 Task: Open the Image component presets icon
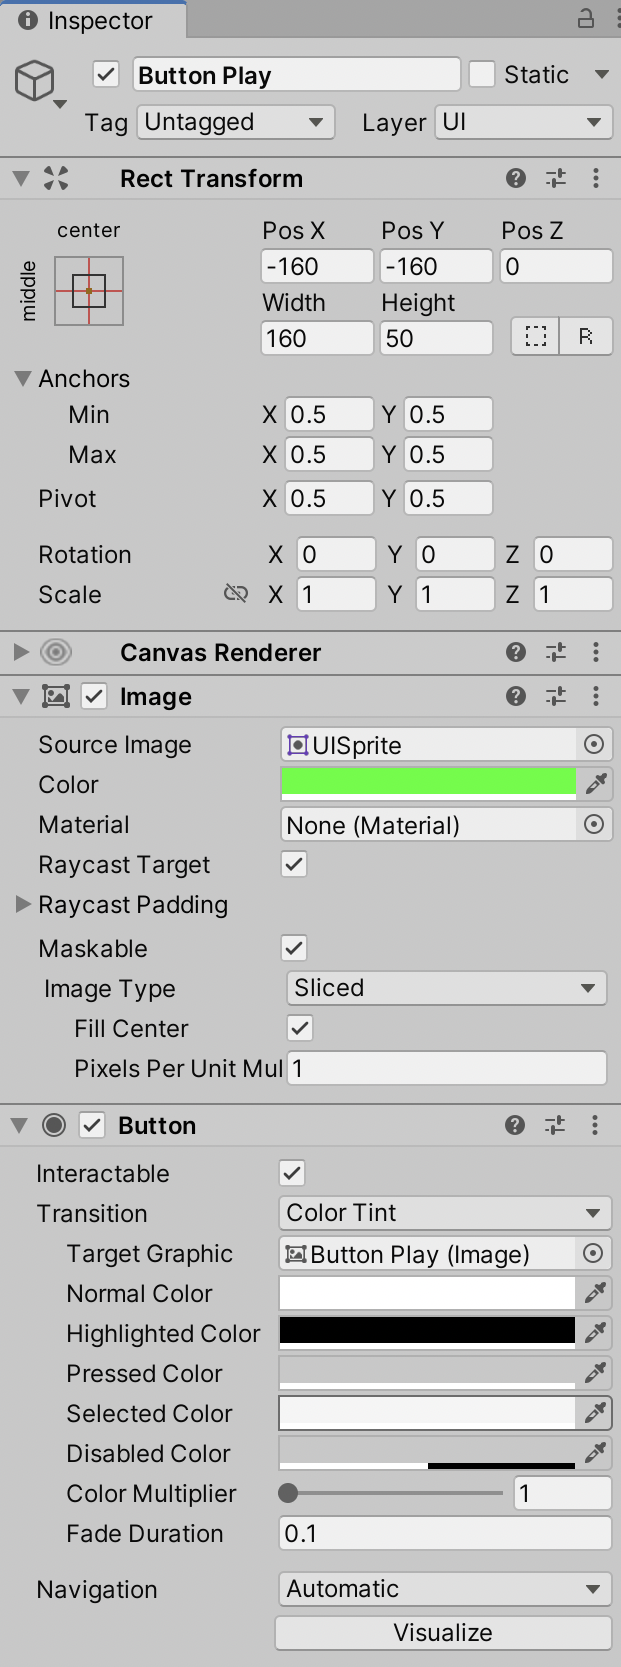tap(556, 696)
